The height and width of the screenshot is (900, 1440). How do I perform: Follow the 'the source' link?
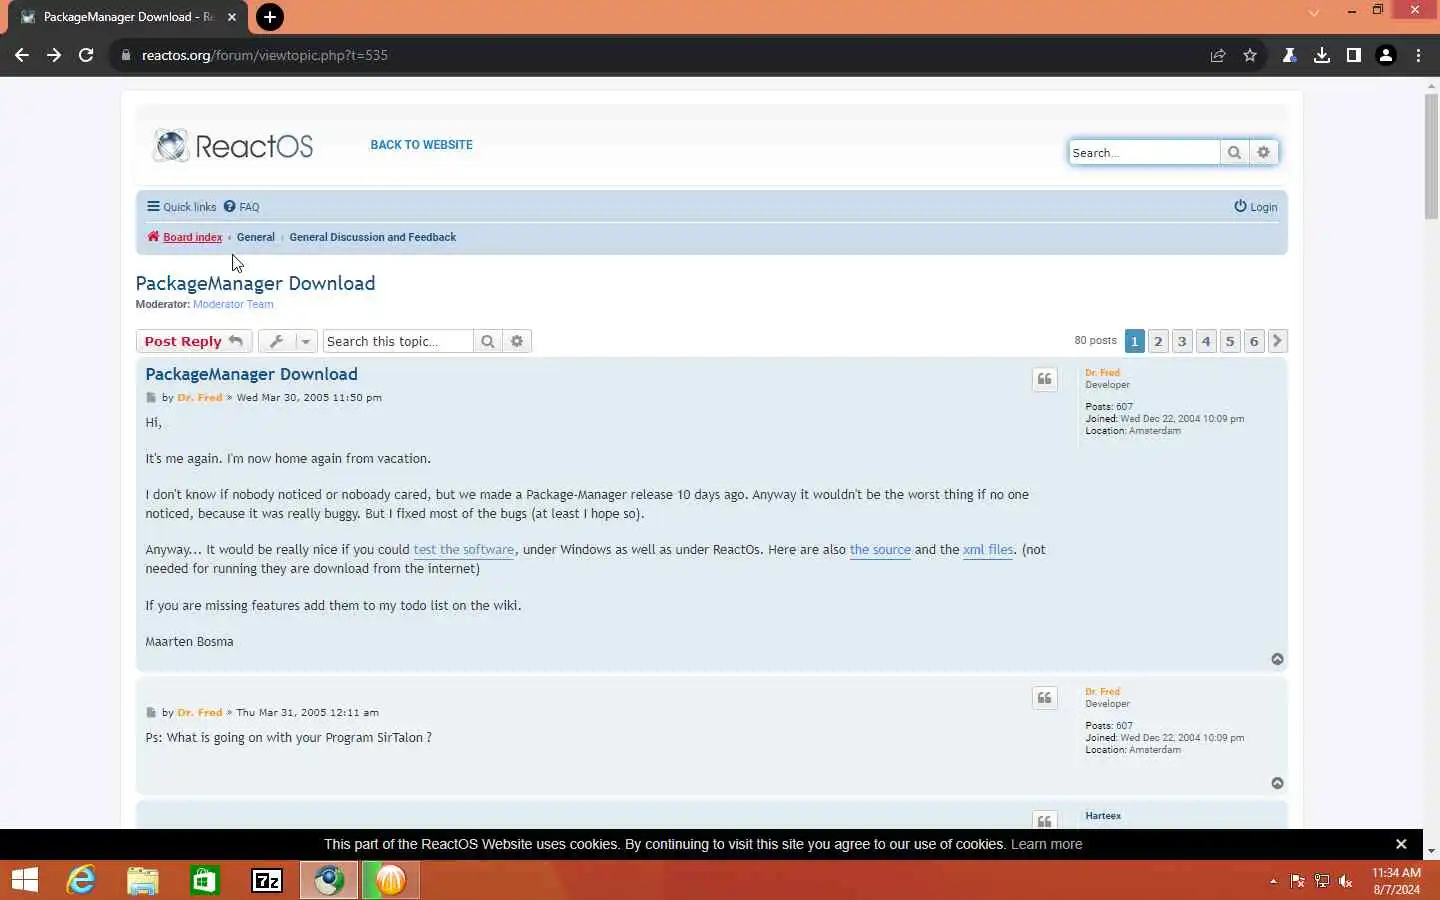point(880,549)
